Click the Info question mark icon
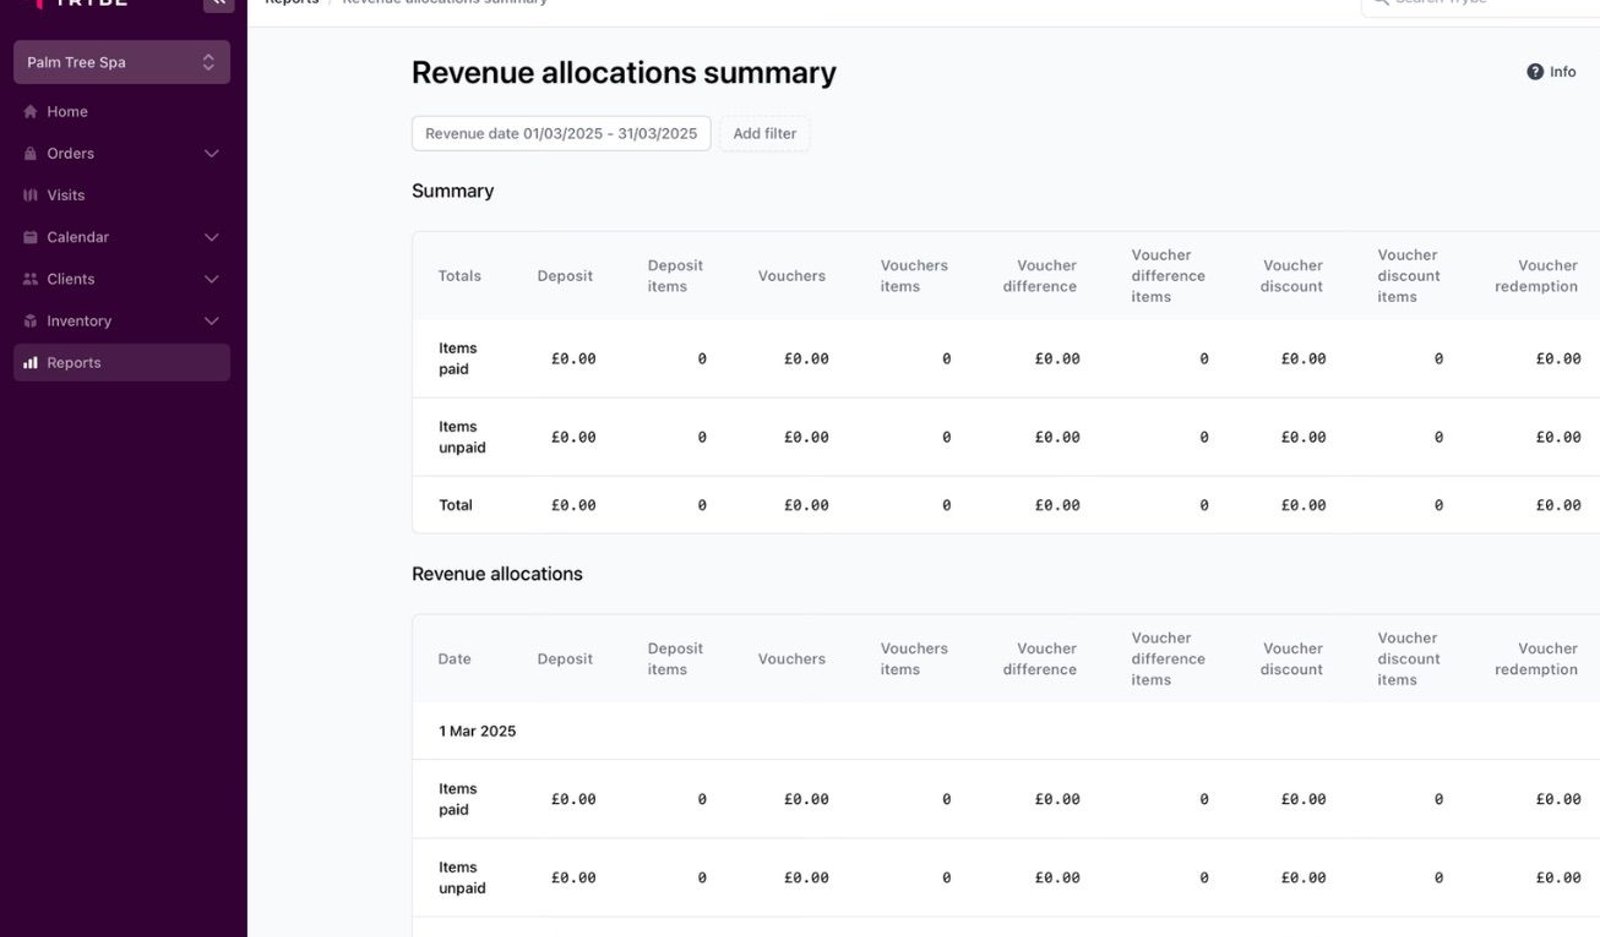The width and height of the screenshot is (1600, 937). pos(1535,72)
